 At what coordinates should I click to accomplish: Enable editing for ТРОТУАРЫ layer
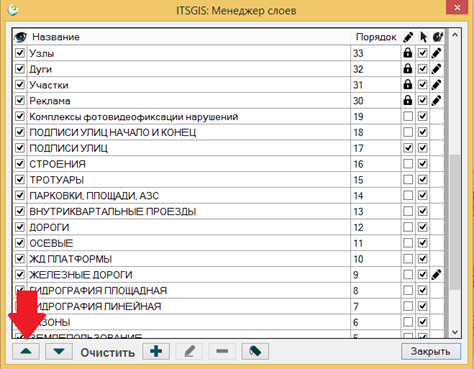(x=408, y=180)
